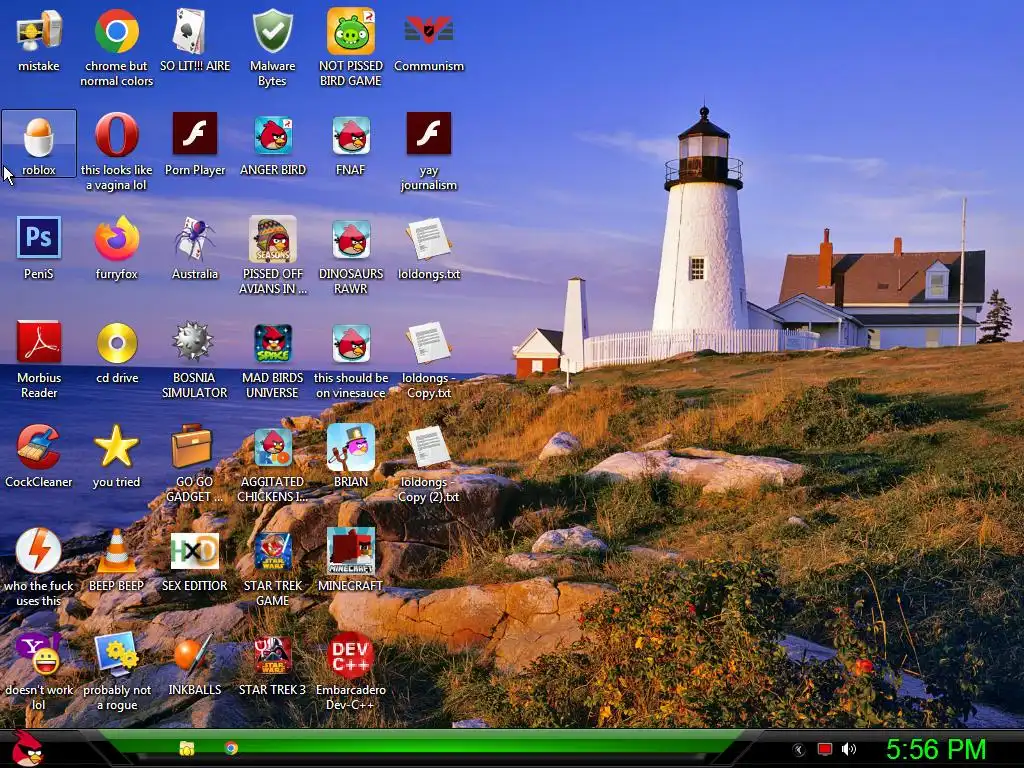This screenshot has height=768, width=1024.
Task: Launch 'AGGITATED CHICKENS I...' Rio icon
Action: point(272,447)
